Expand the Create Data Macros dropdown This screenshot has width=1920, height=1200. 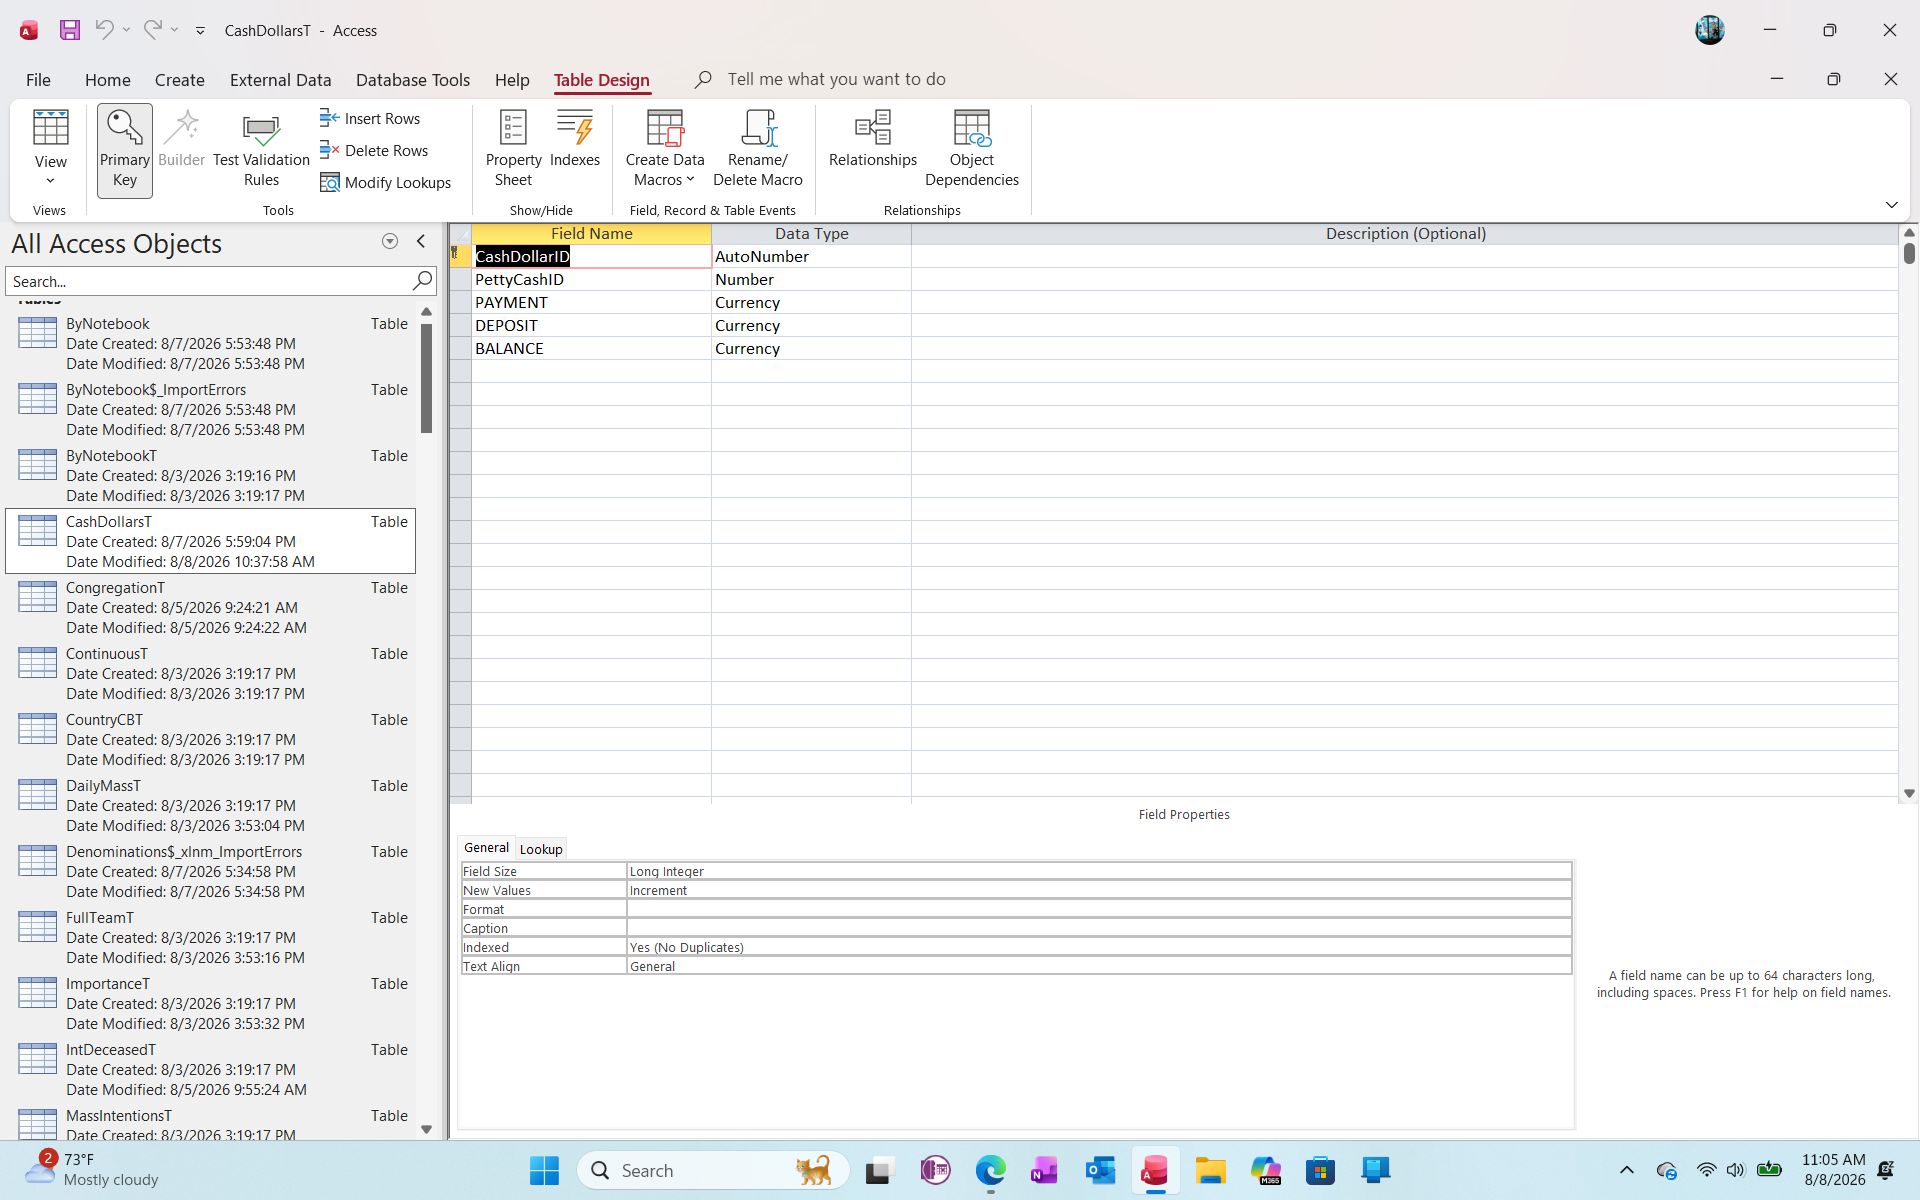665,150
